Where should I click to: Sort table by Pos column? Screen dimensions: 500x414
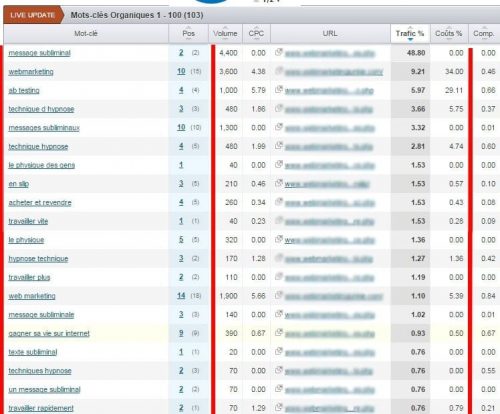tap(188, 34)
